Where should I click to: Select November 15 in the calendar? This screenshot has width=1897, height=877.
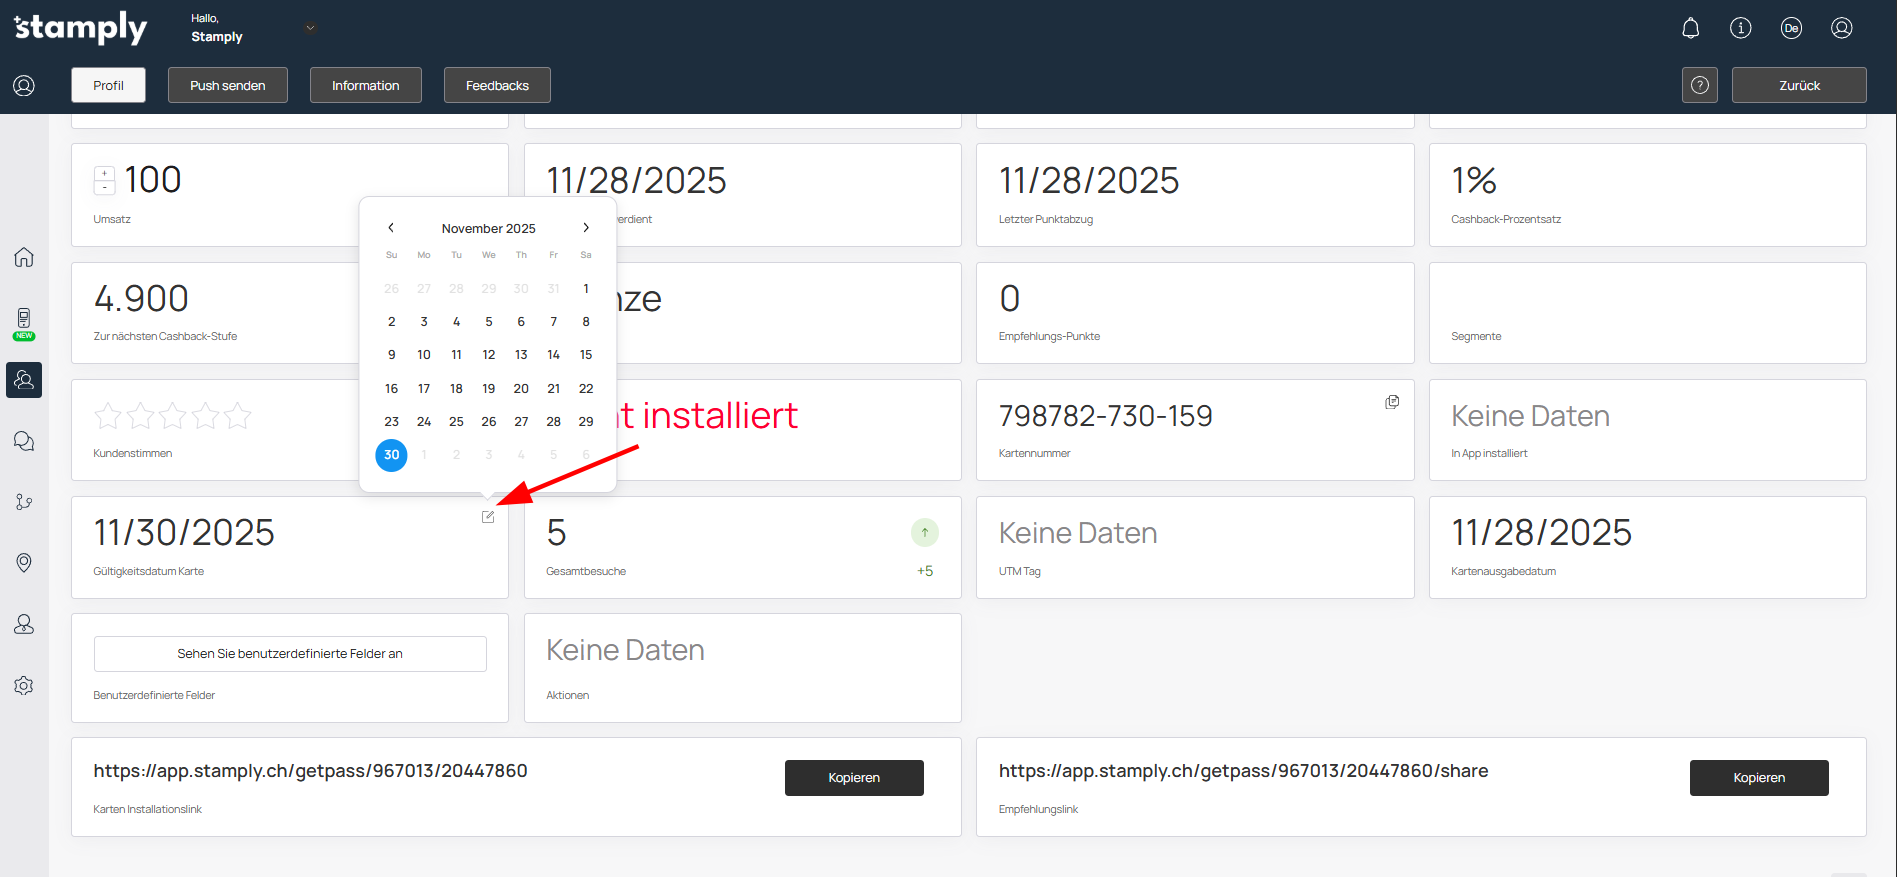coord(586,355)
